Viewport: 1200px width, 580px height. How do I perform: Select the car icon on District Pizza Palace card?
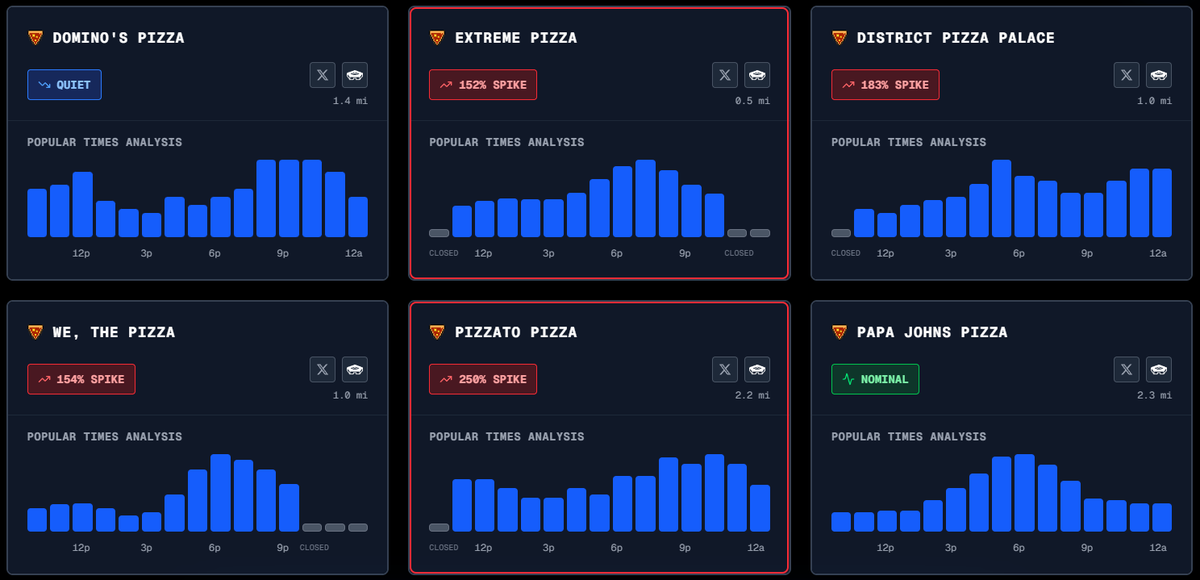click(1159, 75)
